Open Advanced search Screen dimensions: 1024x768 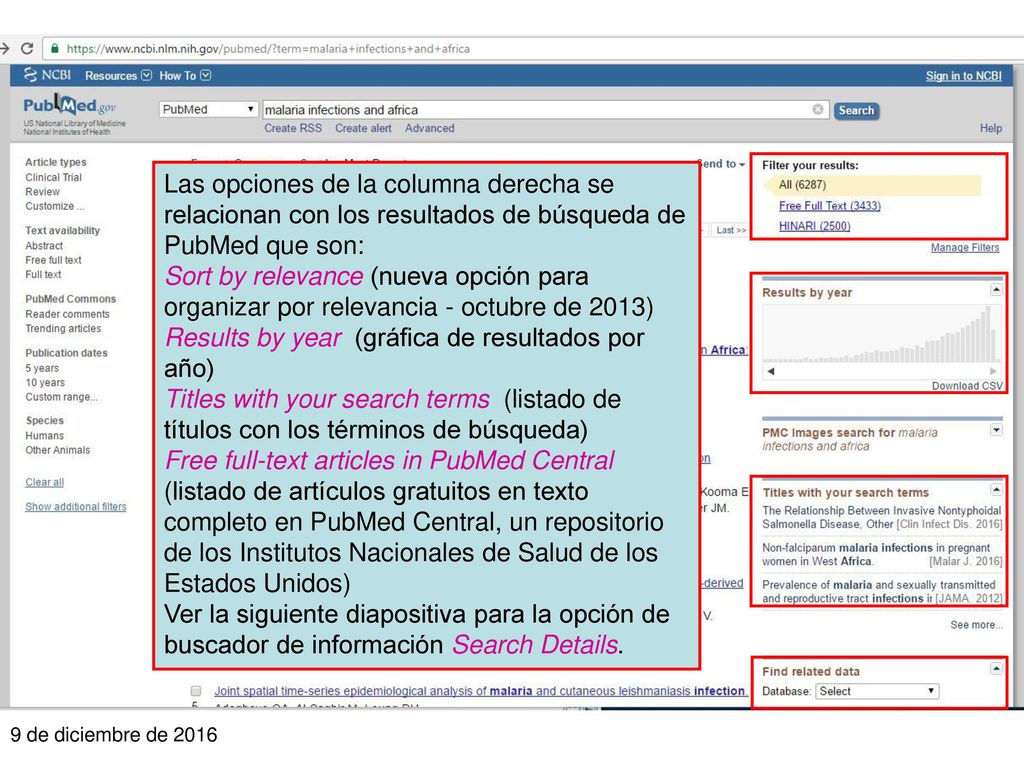tap(430, 129)
